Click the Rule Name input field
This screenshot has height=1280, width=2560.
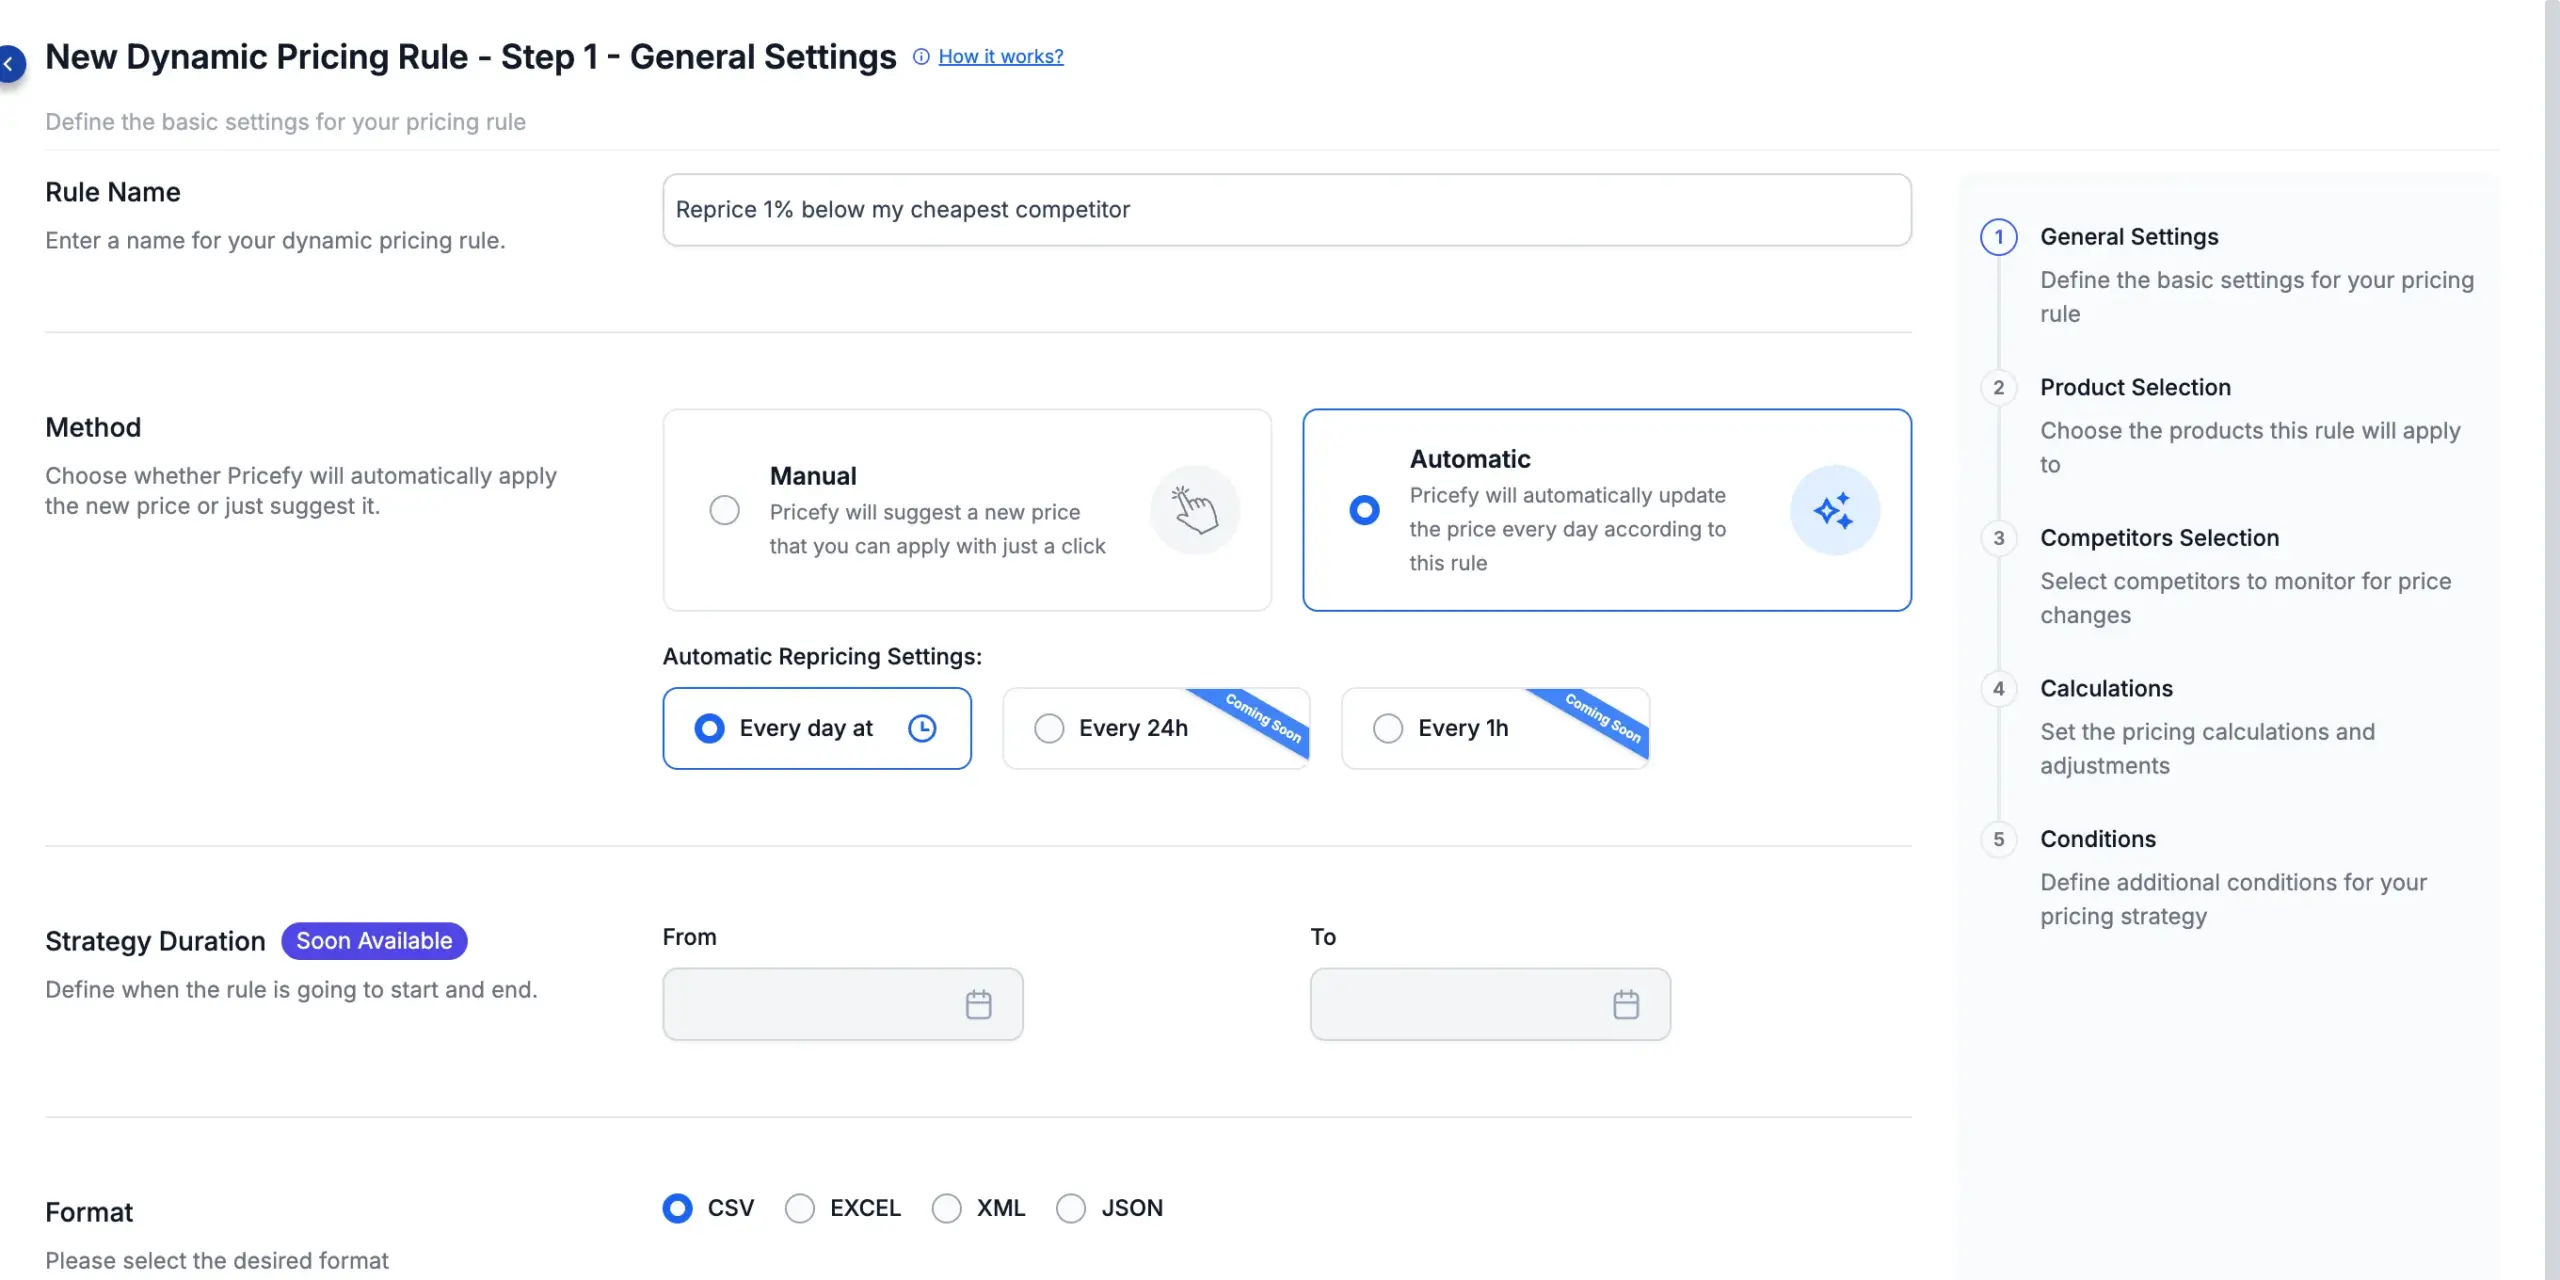pyautogui.click(x=1287, y=210)
